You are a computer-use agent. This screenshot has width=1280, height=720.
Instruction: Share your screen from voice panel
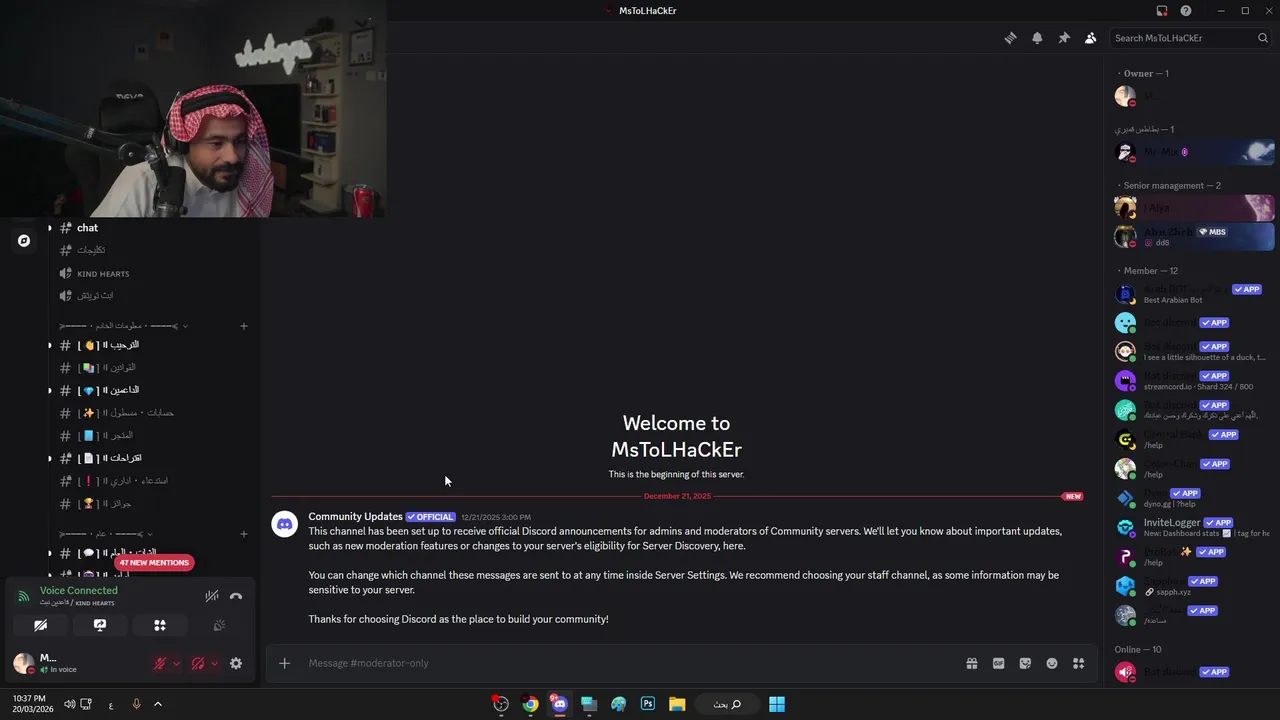coord(100,625)
